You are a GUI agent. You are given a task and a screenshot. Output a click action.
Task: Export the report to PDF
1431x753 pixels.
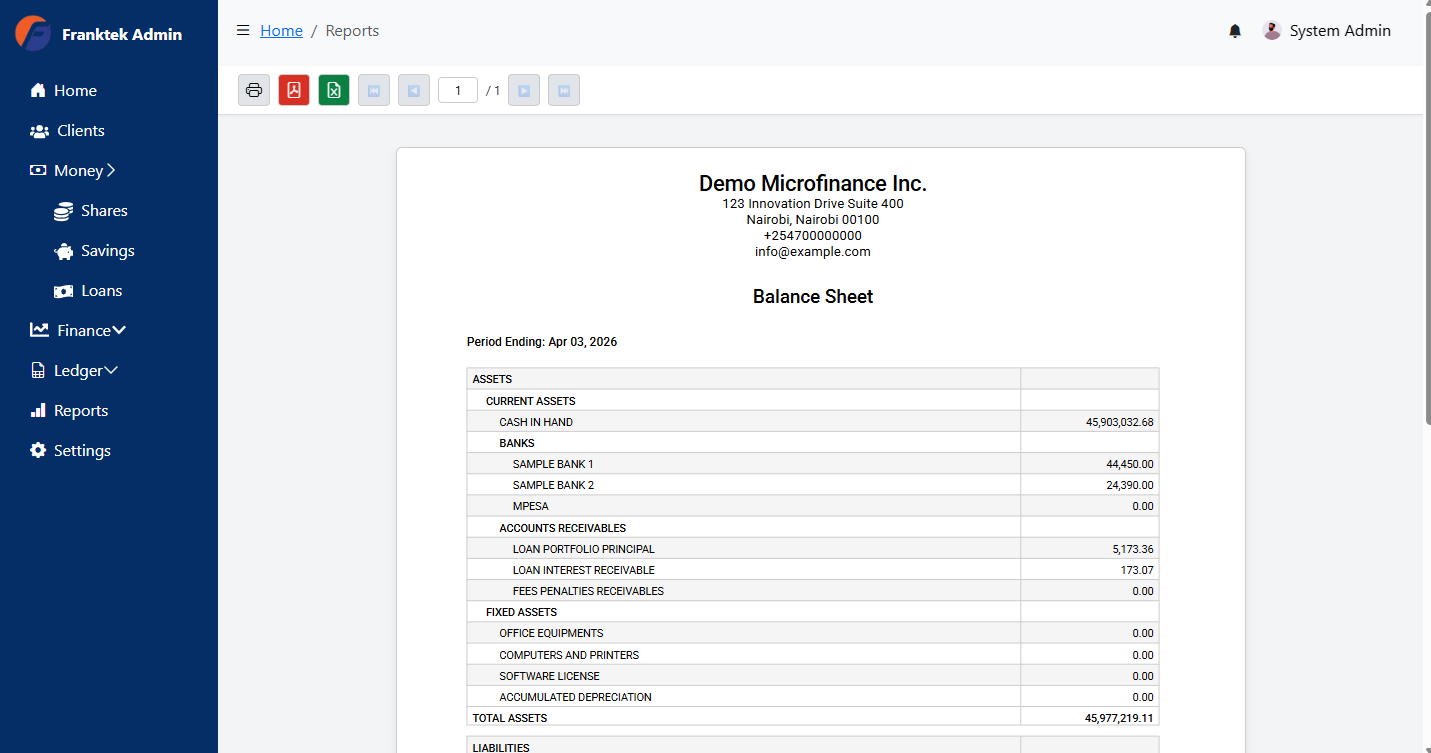[x=293, y=89]
